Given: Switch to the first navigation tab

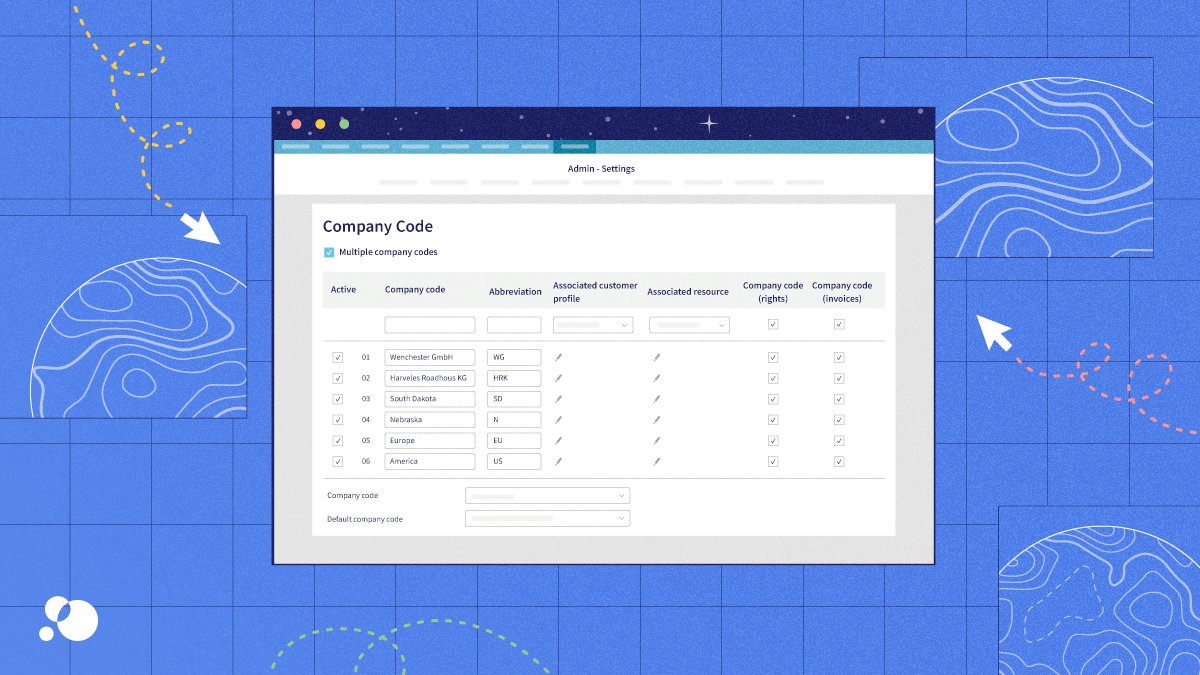Looking at the screenshot, I should [294, 145].
